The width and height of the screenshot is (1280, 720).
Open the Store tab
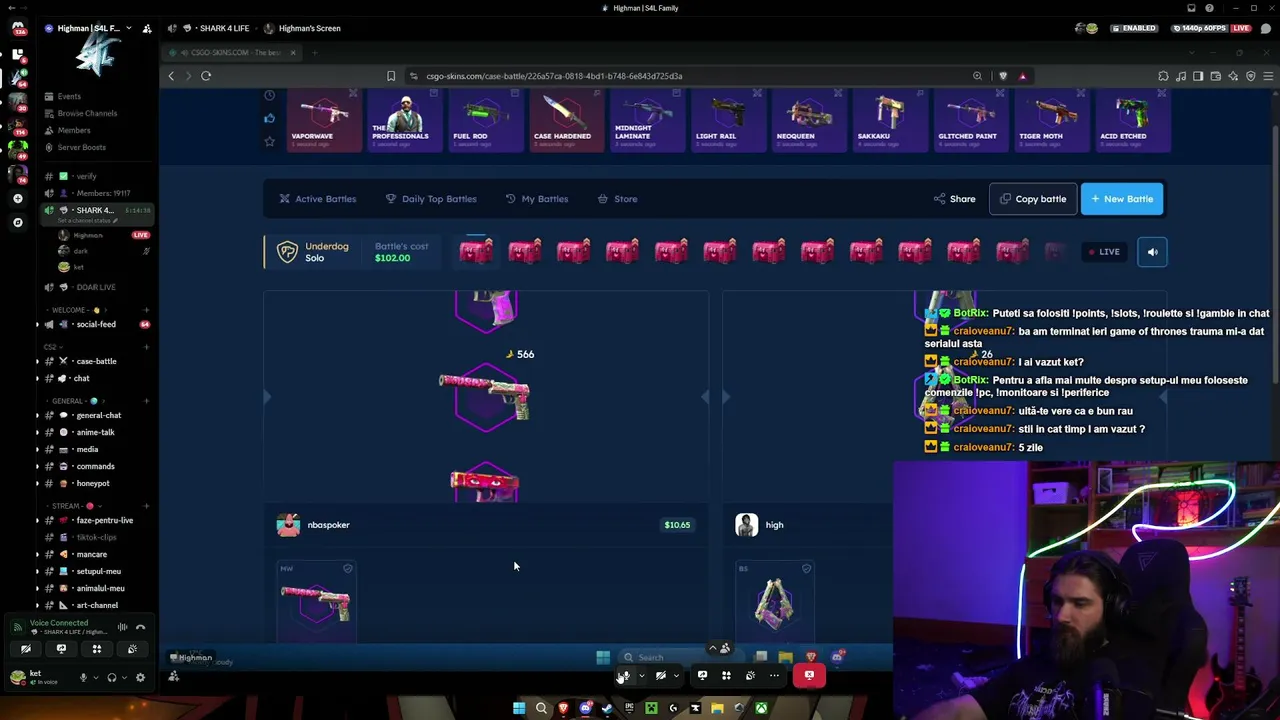617,199
